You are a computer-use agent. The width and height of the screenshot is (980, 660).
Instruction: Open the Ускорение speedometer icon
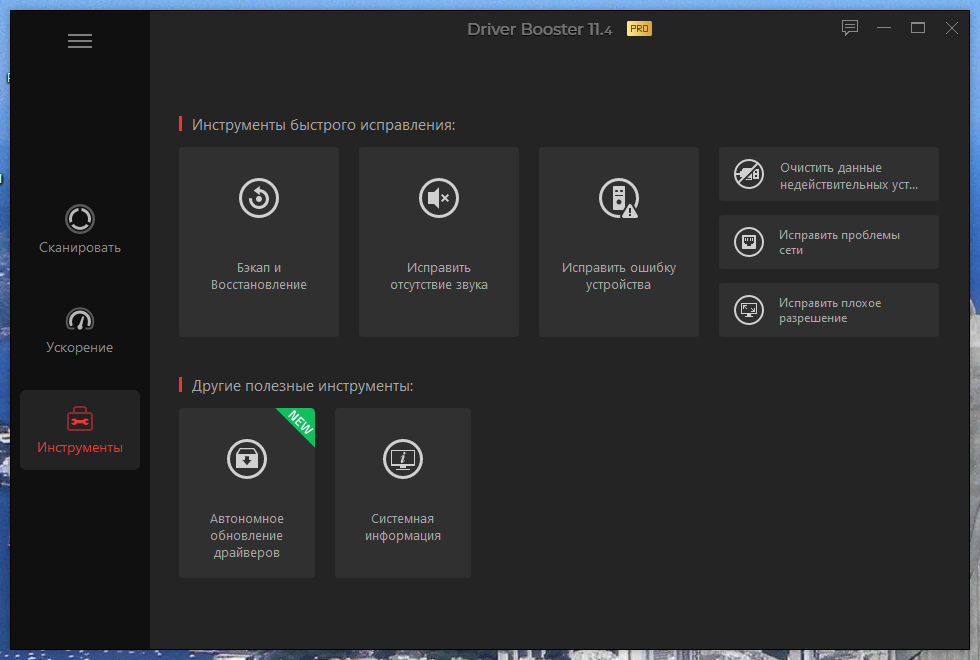80,319
